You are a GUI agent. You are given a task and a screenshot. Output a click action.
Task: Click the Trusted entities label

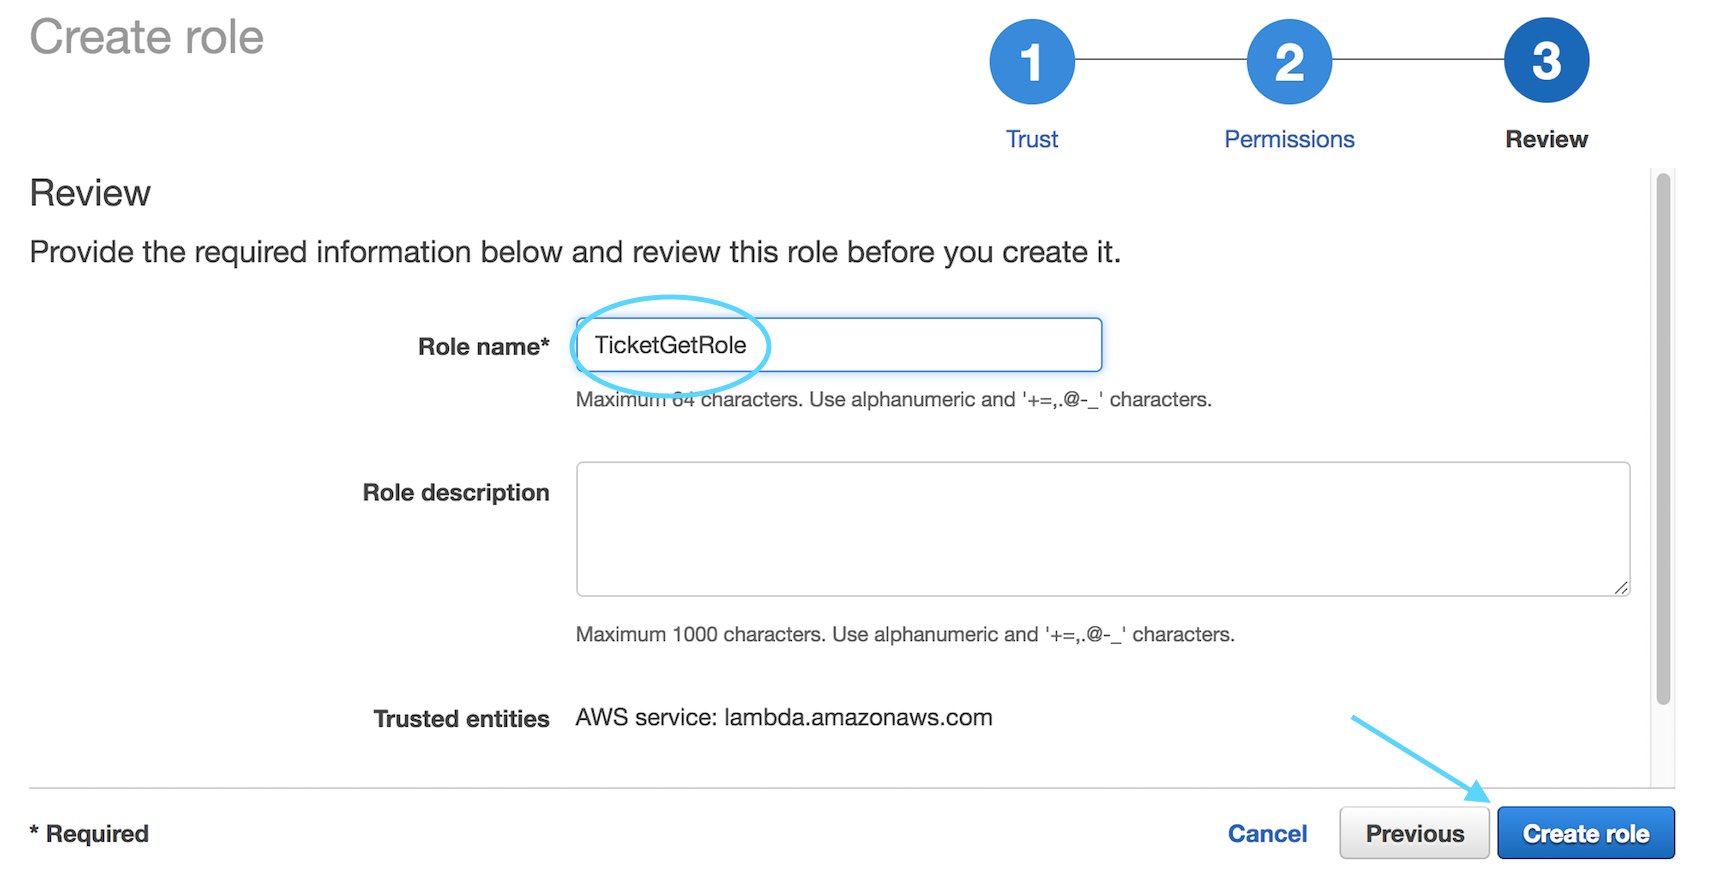point(461,719)
